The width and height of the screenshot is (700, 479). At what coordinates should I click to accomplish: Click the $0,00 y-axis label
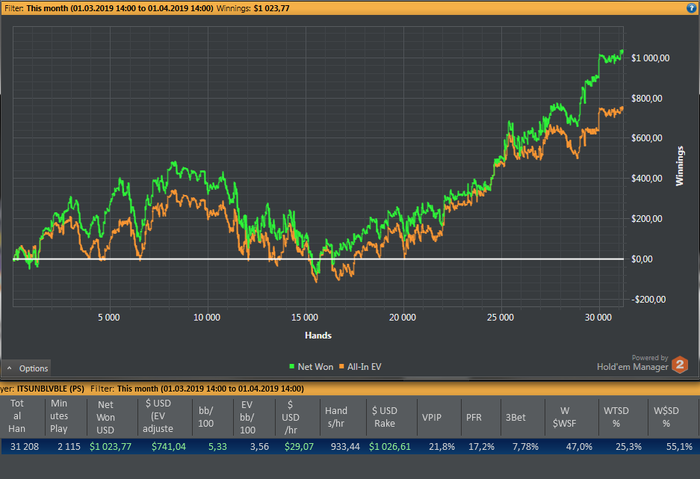pos(642,259)
